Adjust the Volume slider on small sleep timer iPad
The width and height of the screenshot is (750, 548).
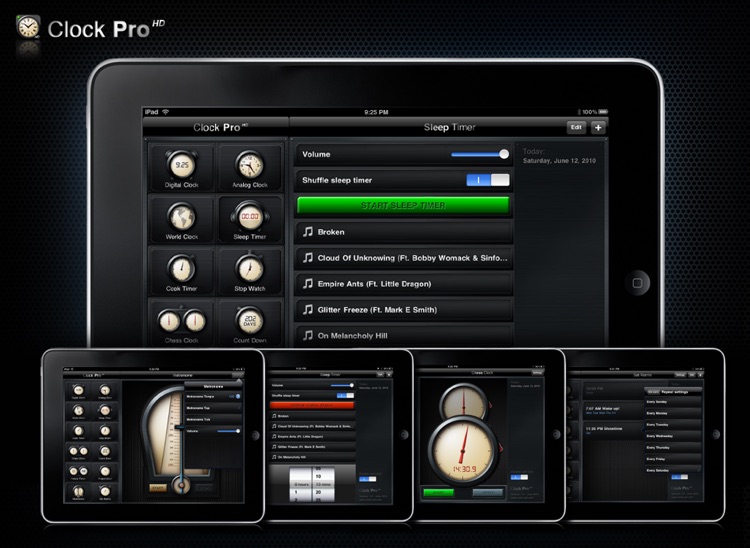(342, 385)
